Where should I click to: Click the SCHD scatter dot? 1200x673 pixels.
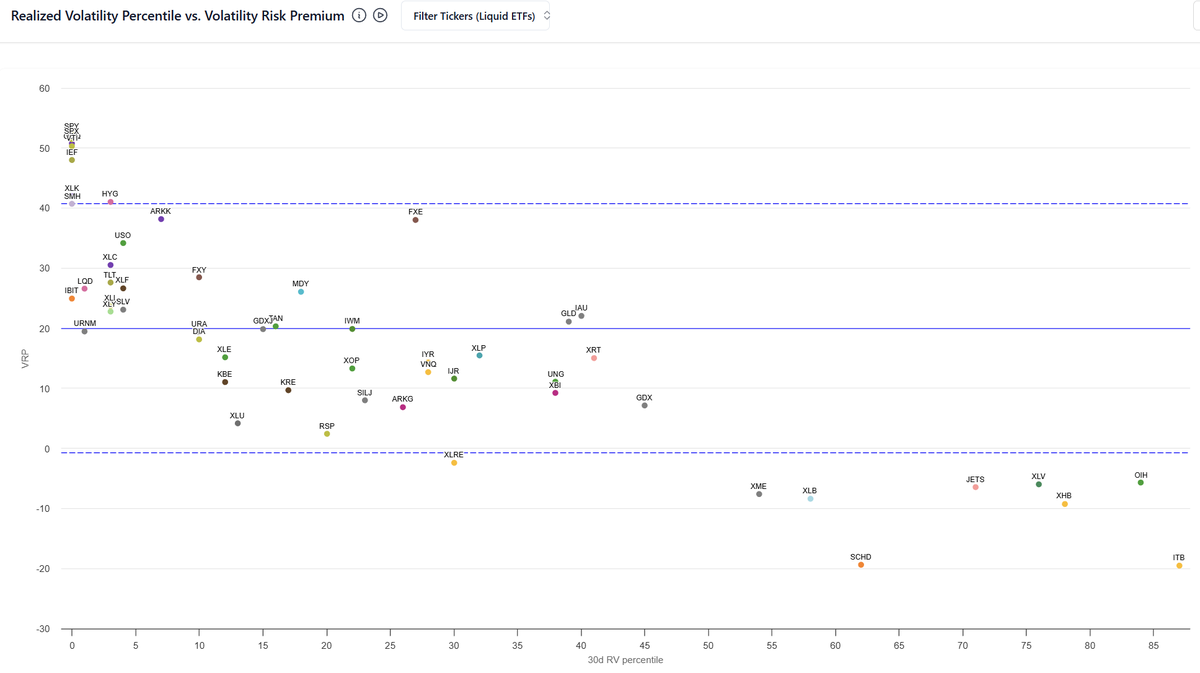pyautogui.click(x=861, y=565)
